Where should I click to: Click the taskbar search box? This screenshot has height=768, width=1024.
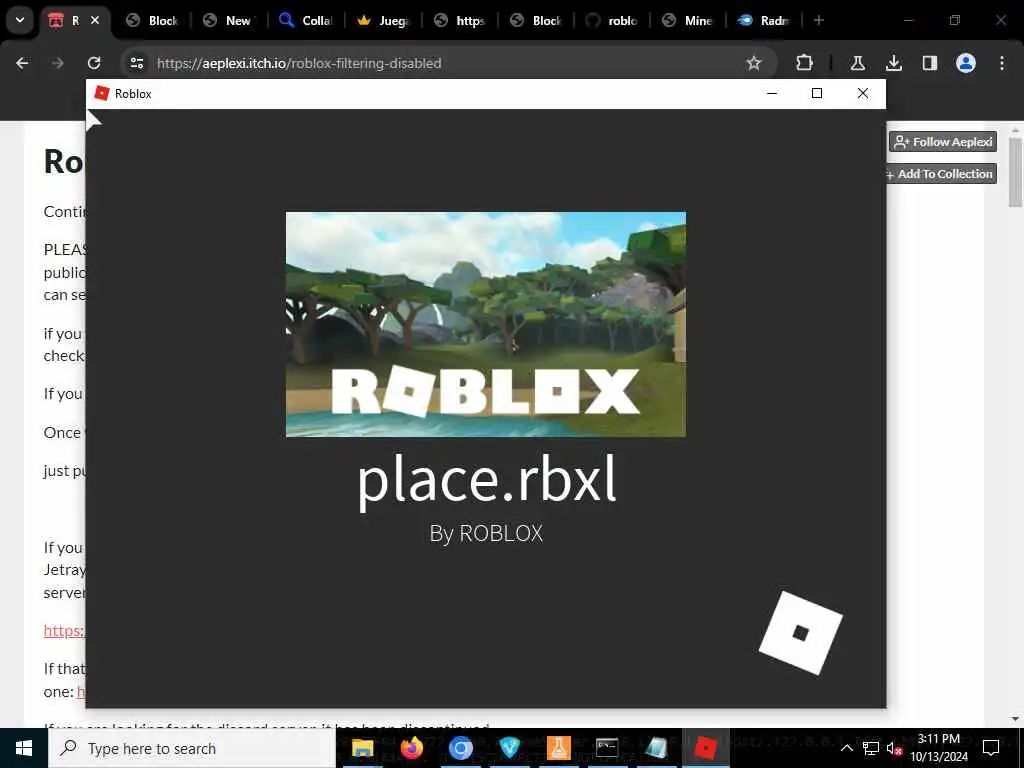[192, 748]
